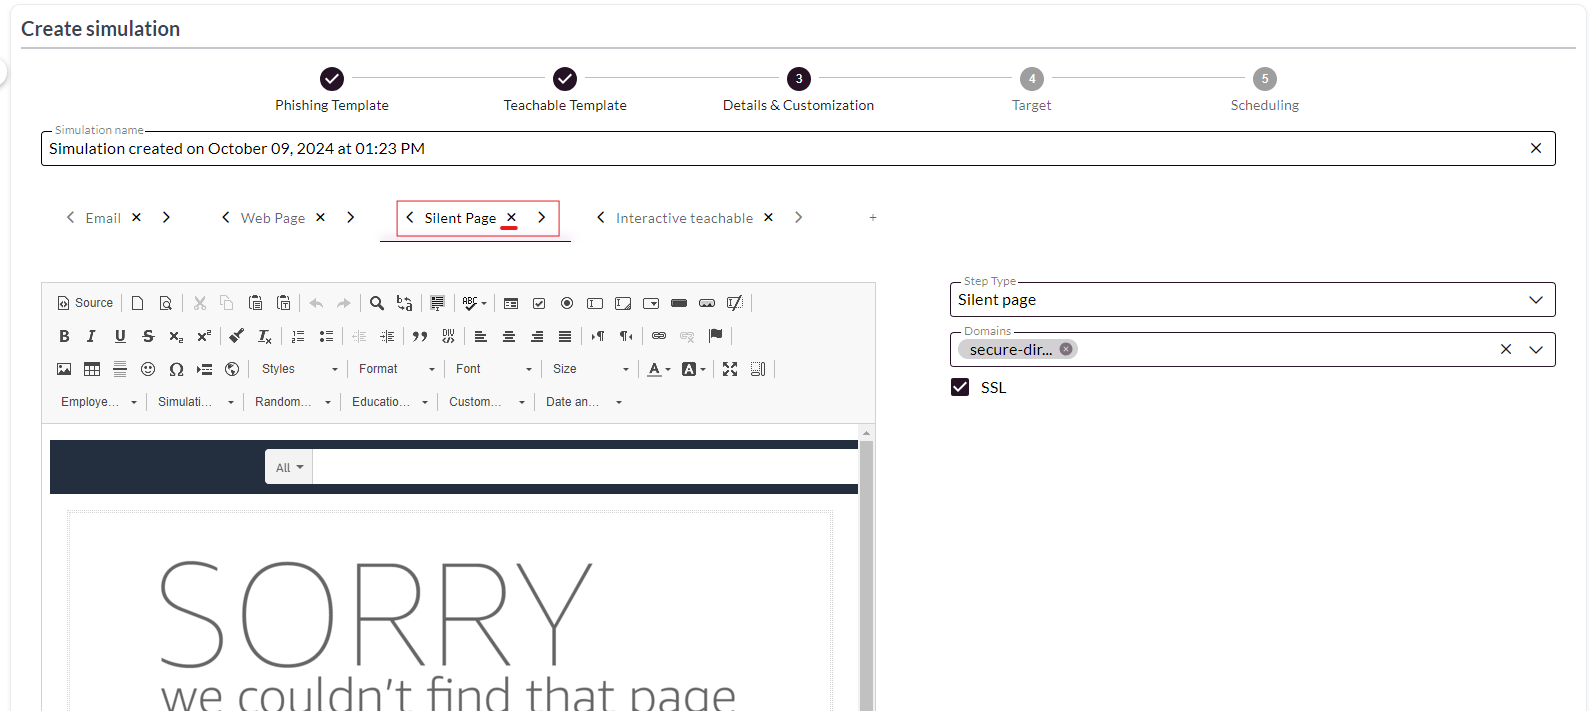
Task: Insert a table in editor
Action: 92,369
